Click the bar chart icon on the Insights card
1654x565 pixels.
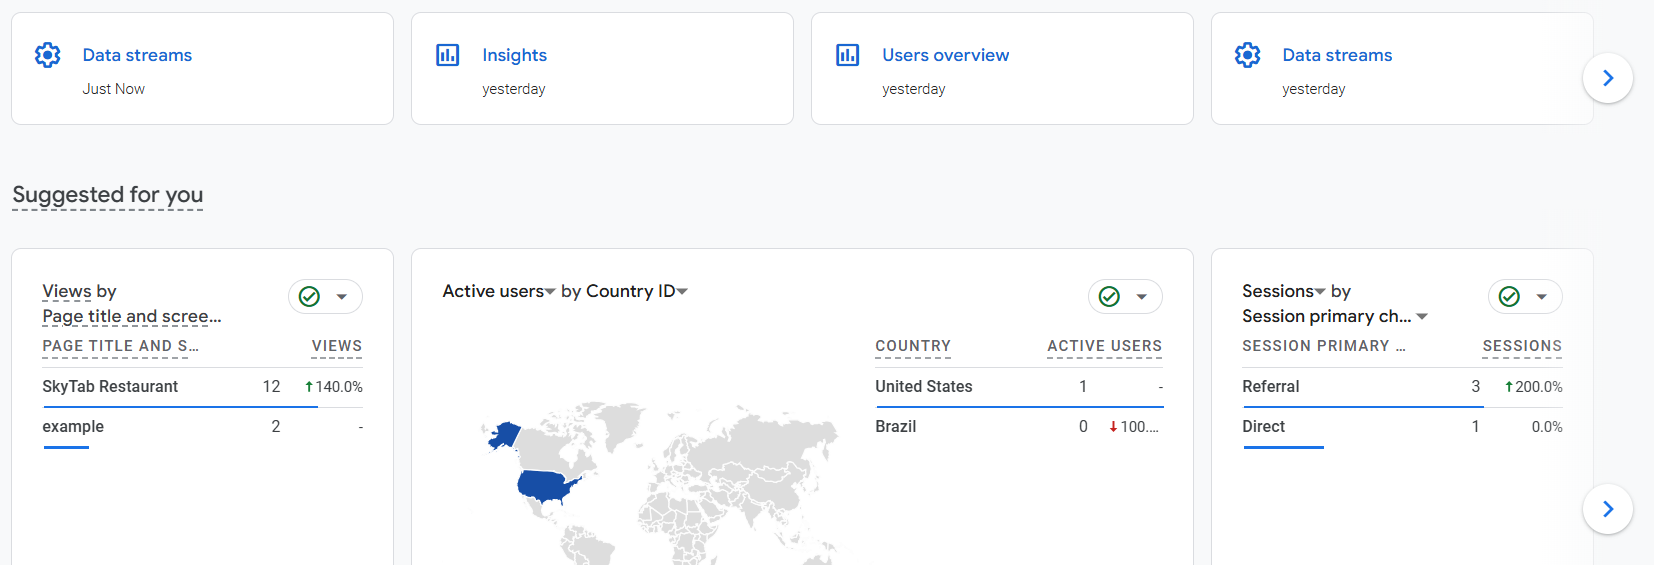click(448, 55)
